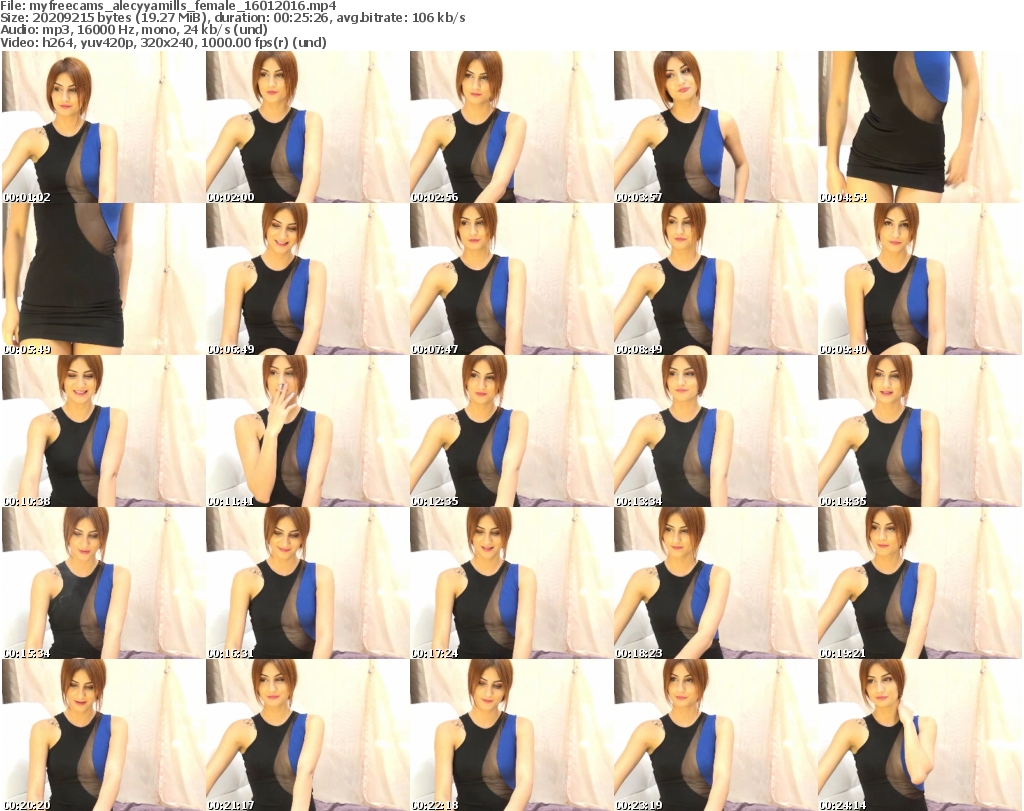1024x811 pixels.
Task: View the standing frame at 00:04:54
Action: click(920, 127)
